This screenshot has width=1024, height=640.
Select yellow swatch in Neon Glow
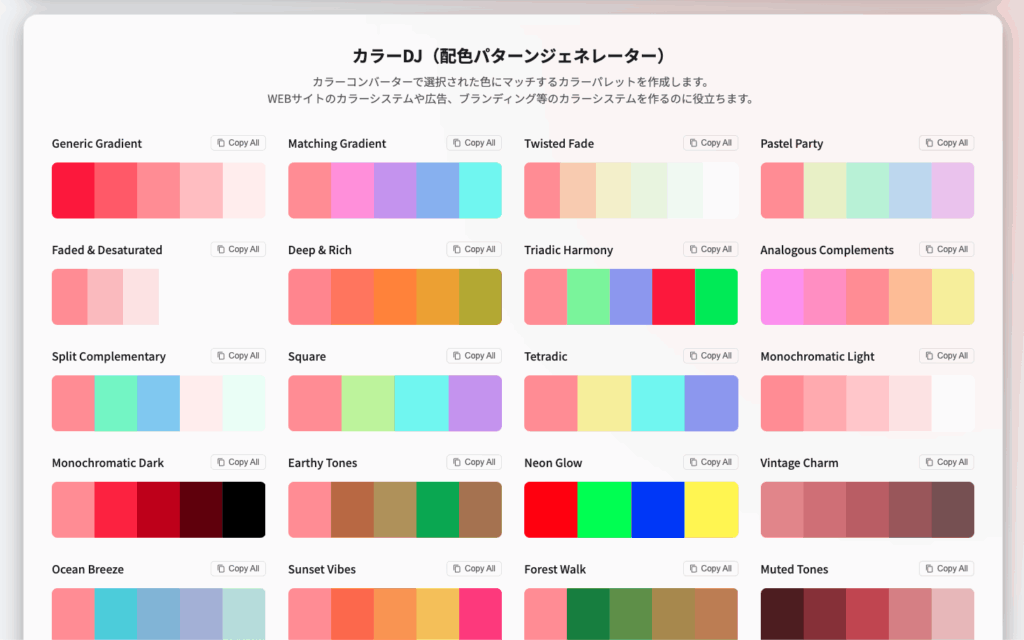(711, 509)
